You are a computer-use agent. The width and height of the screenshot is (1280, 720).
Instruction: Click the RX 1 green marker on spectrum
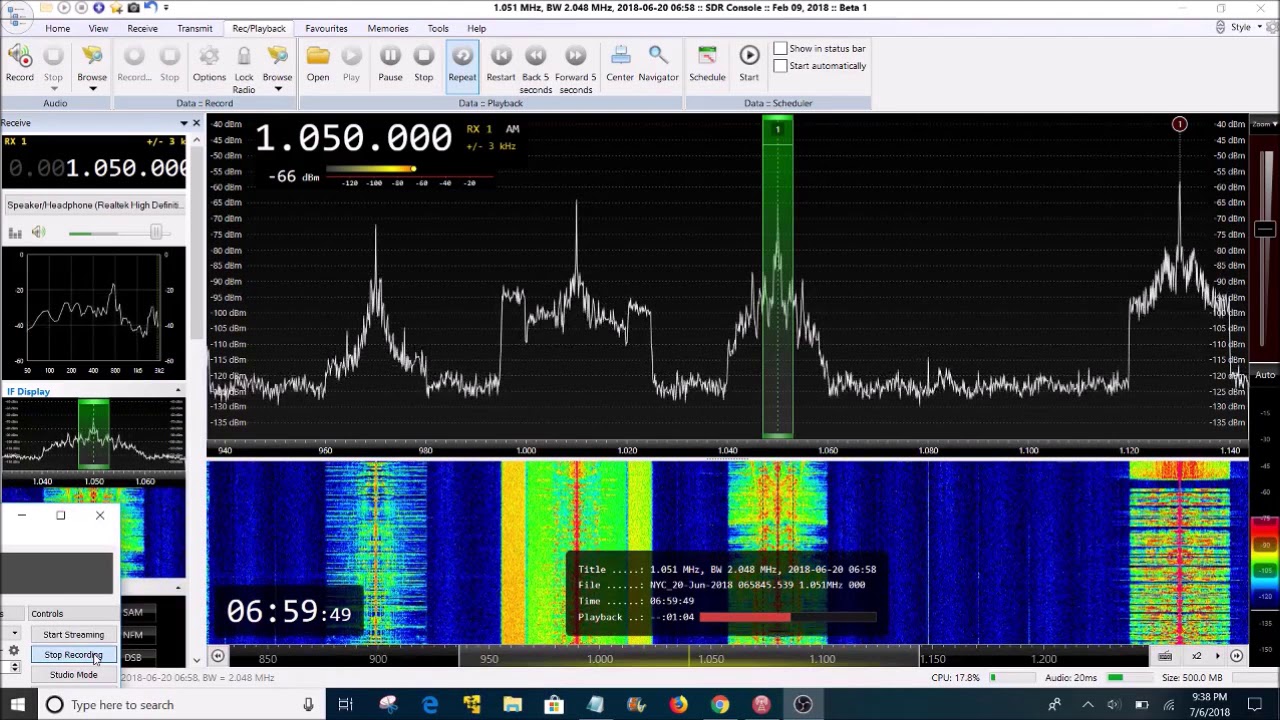pos(778,129)
